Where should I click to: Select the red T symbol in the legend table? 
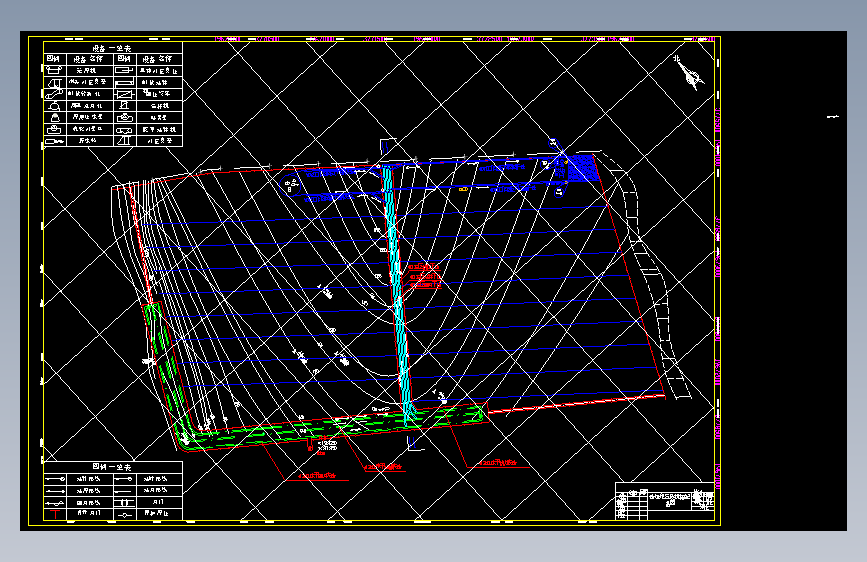[55, 514]
